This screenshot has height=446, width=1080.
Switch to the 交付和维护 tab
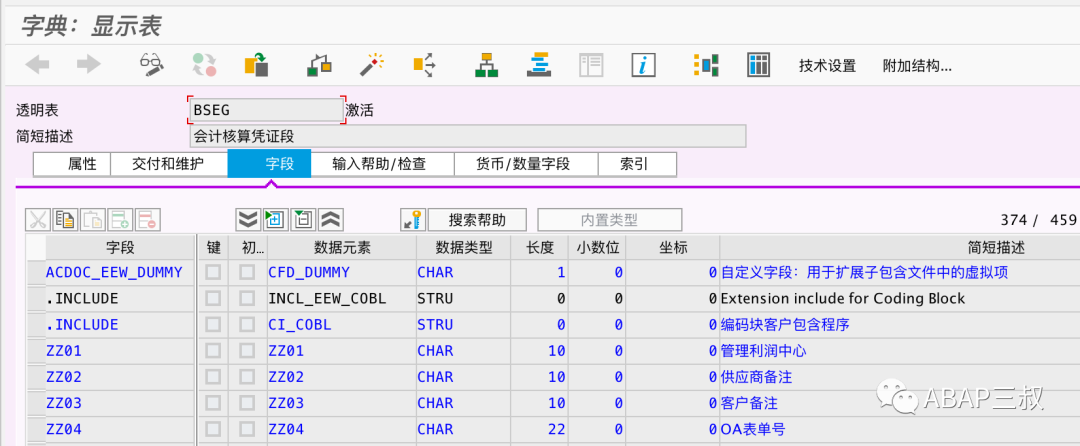point(169,164)
